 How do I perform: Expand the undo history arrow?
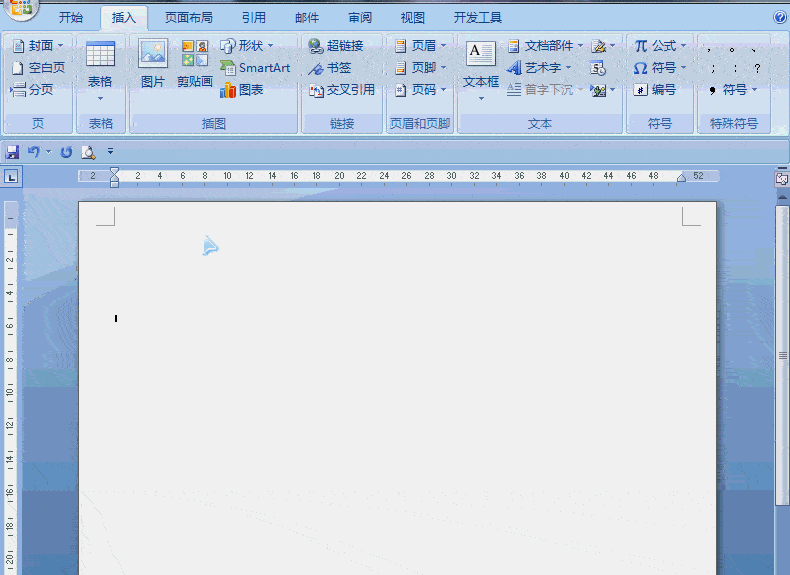point(48,151)
